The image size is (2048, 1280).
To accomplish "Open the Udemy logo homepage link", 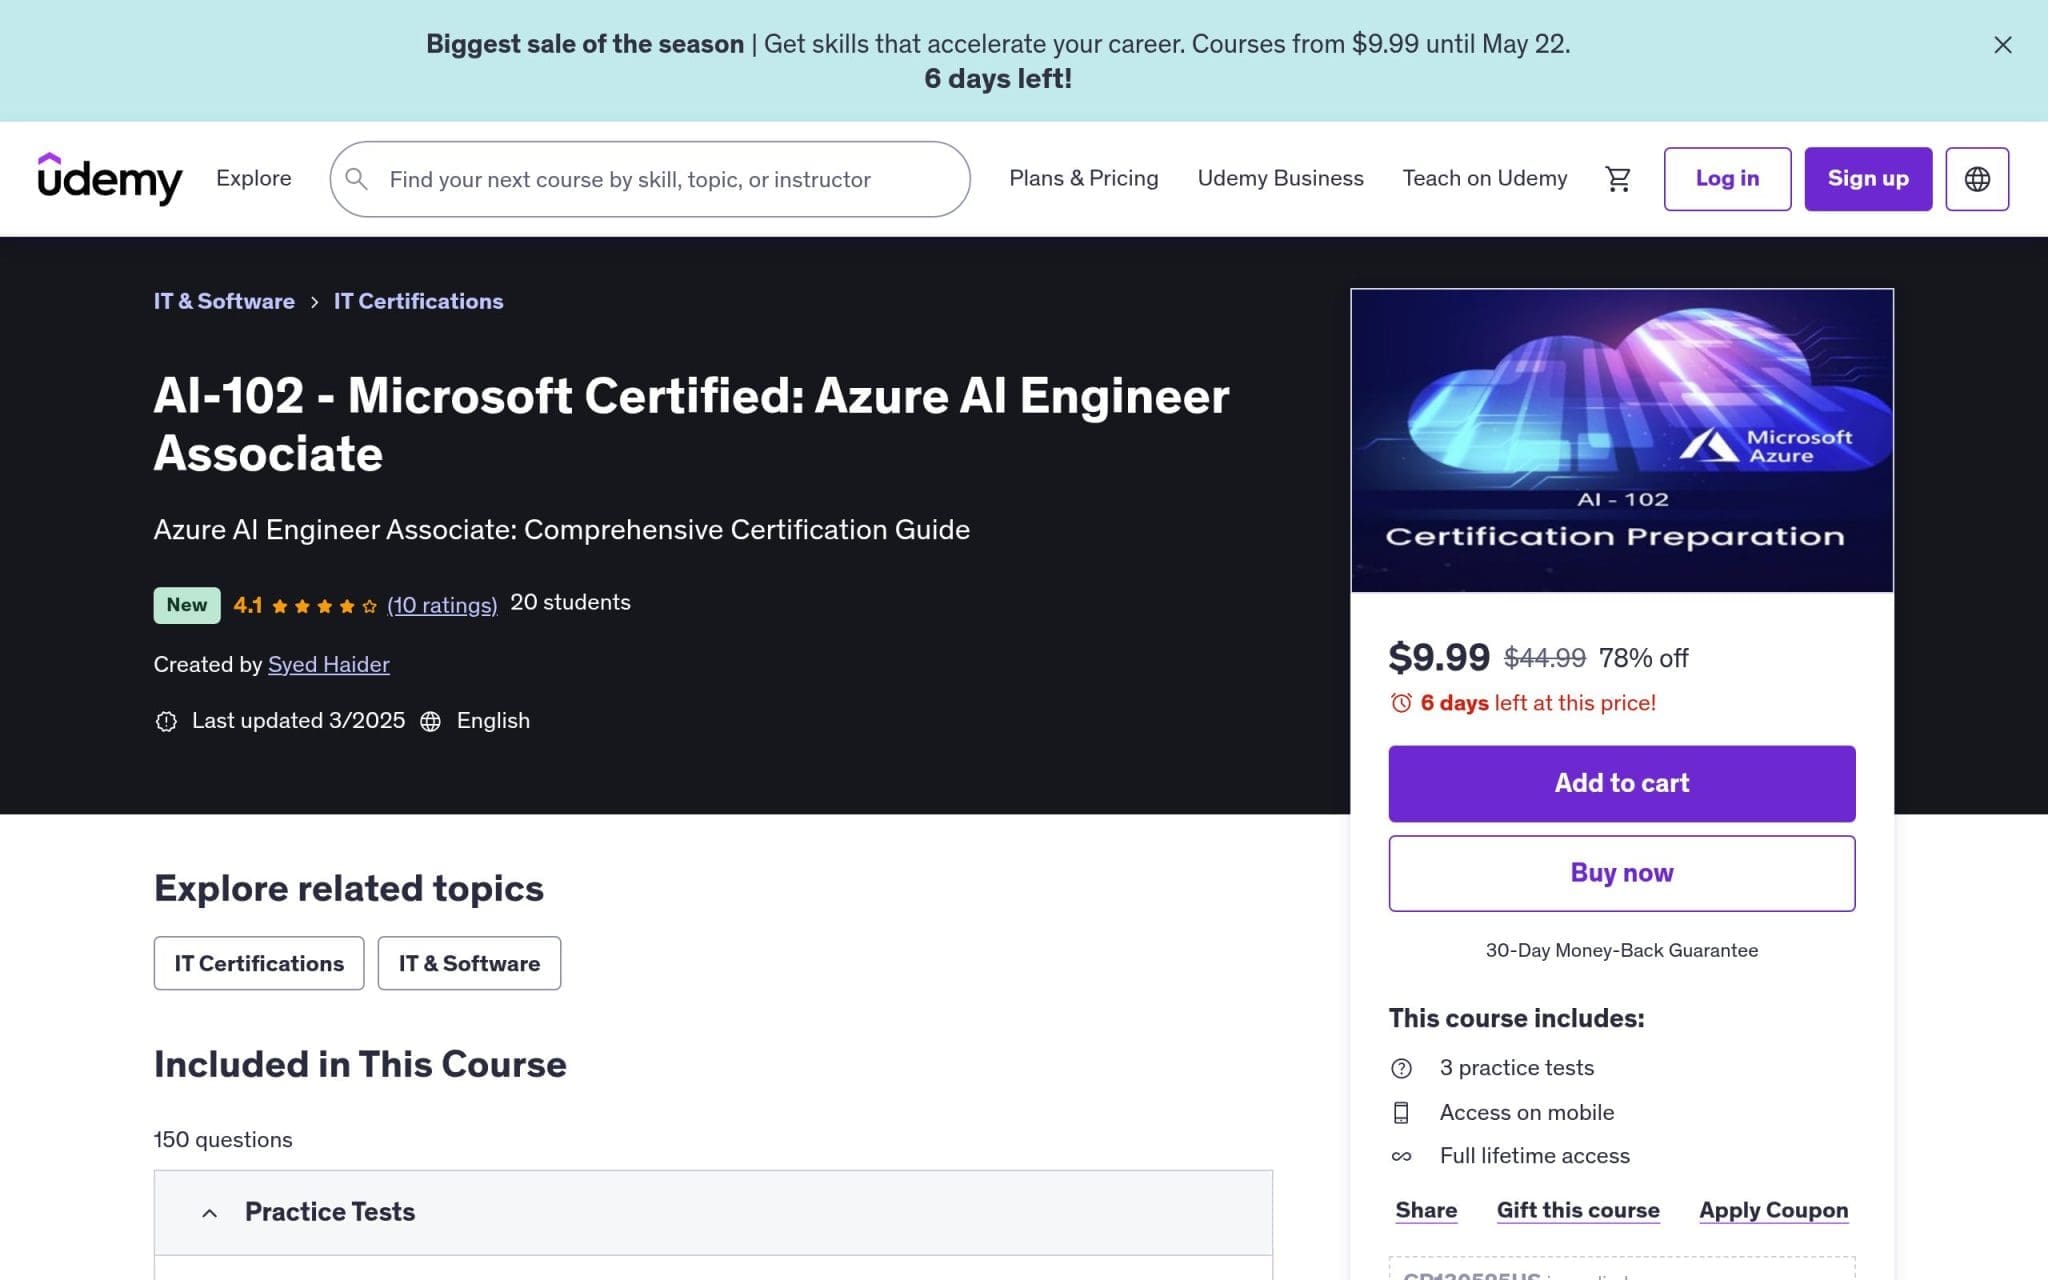I will [110, 179].
